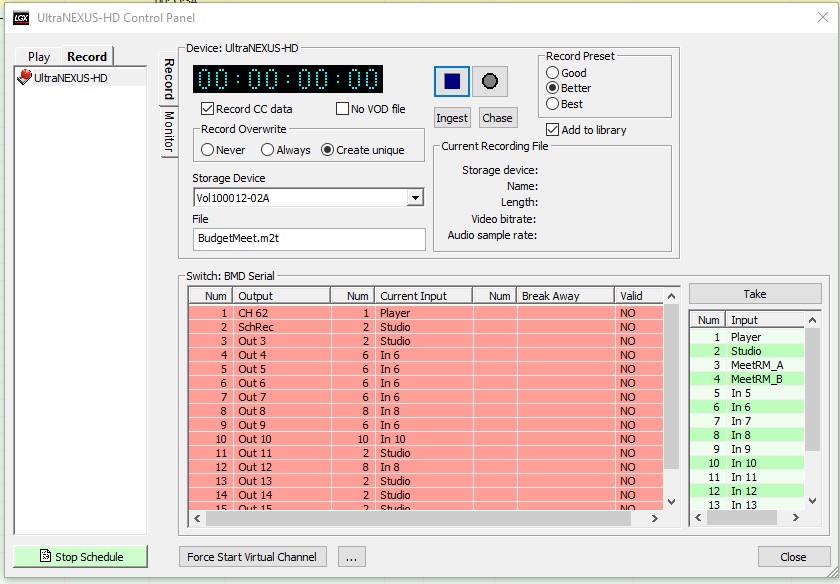Click the ellipsis button beside Force Start
Screen dimensions: 840x584
tap(351, 557)
